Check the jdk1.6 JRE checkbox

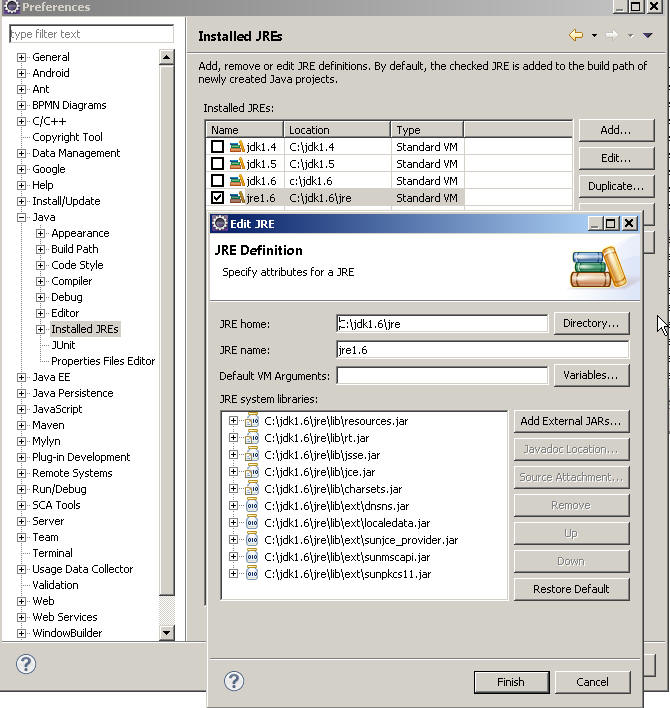tap(218, 181)
